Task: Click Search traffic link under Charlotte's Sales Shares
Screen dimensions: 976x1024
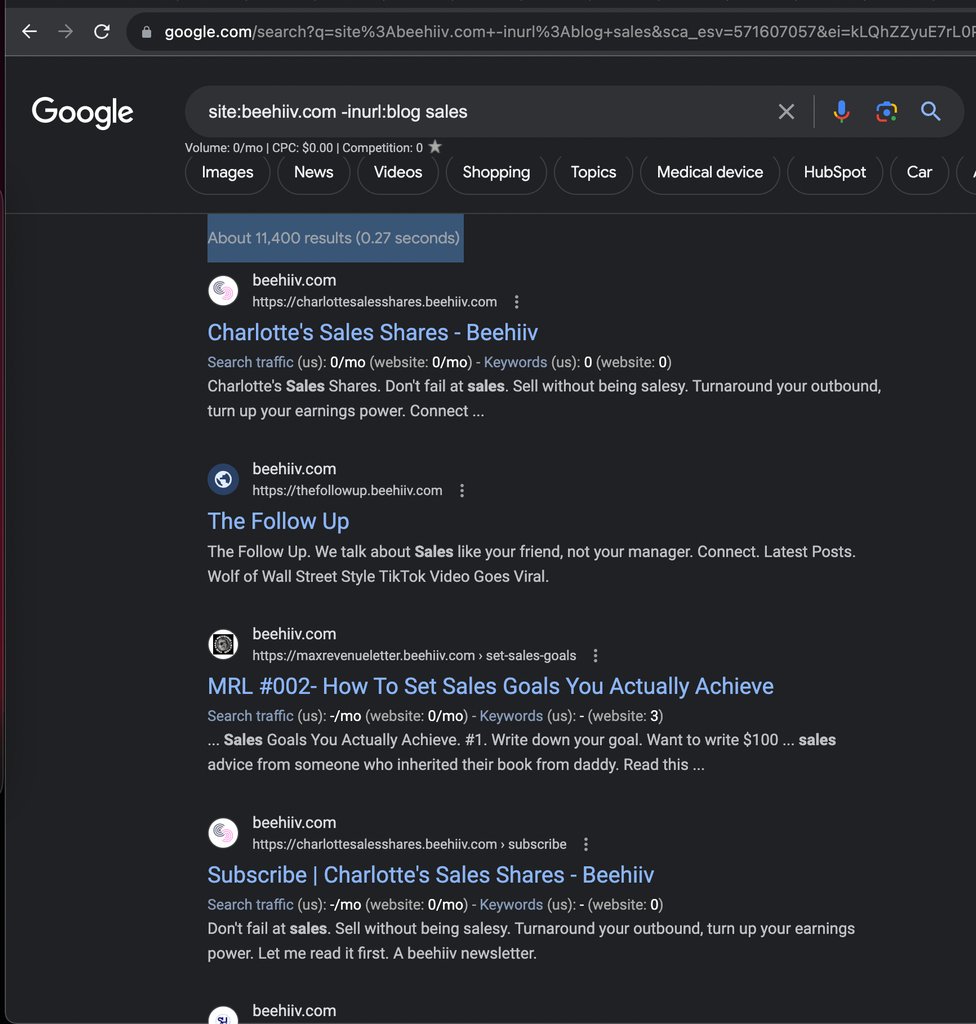Action: [x=250, y=362]
